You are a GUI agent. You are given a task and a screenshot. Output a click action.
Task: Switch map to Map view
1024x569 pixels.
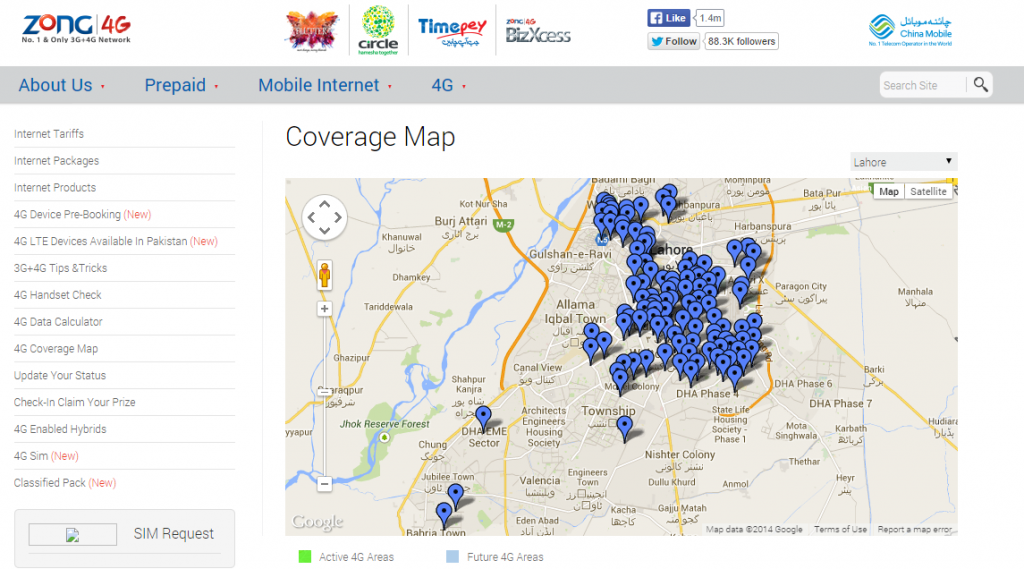pos(889,191)
